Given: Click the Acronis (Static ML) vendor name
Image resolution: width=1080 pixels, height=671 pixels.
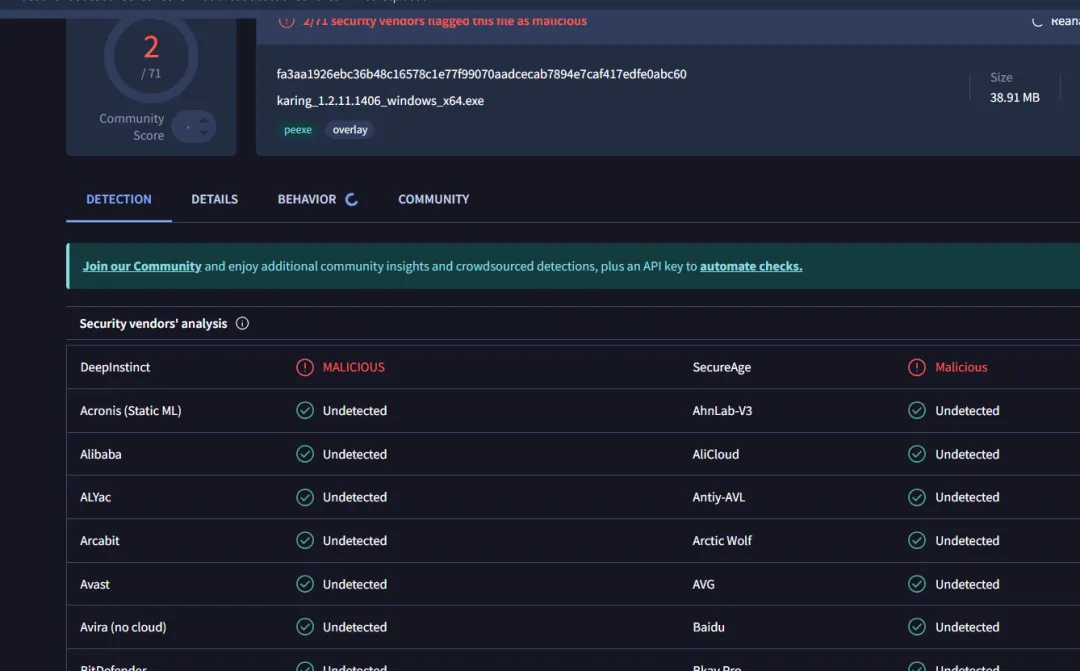Looking at the screenshot, I should tap(130, 411).
